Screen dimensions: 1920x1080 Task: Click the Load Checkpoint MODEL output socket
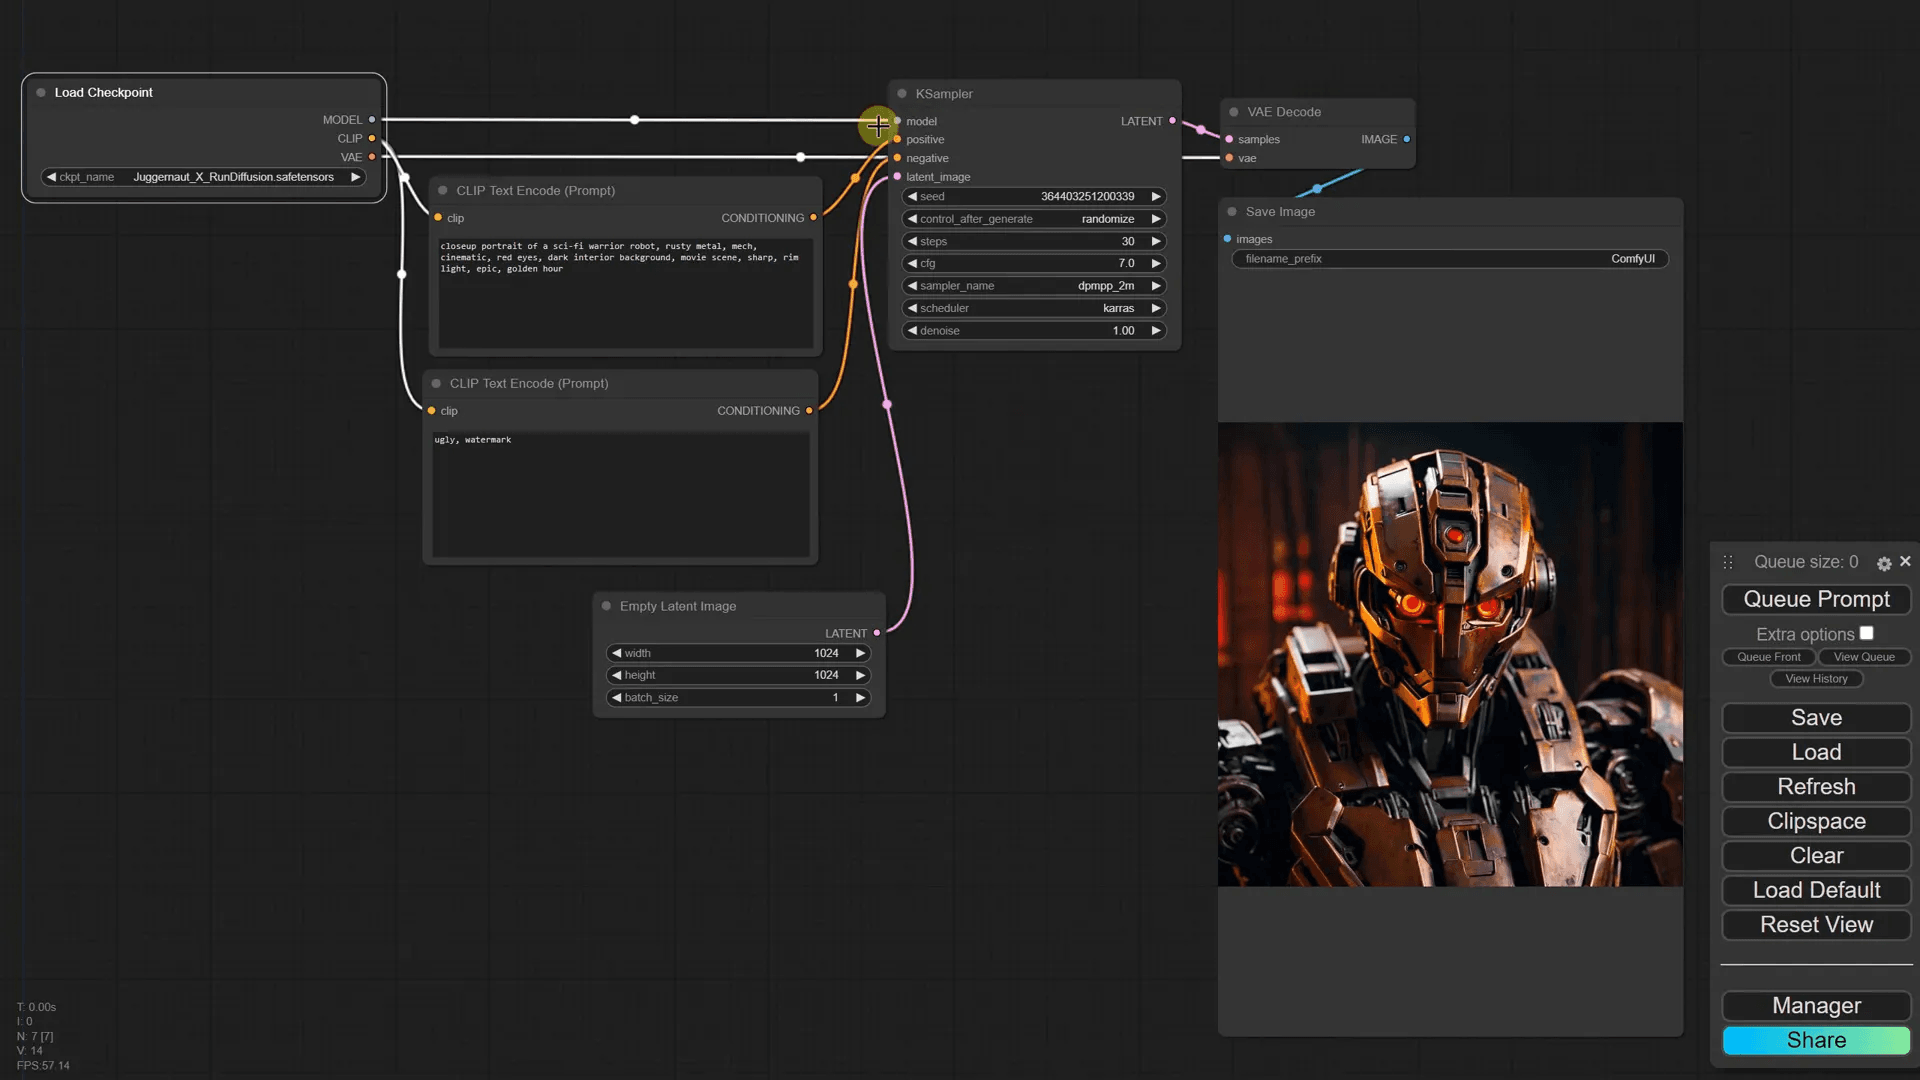click(x=372, y=120)
